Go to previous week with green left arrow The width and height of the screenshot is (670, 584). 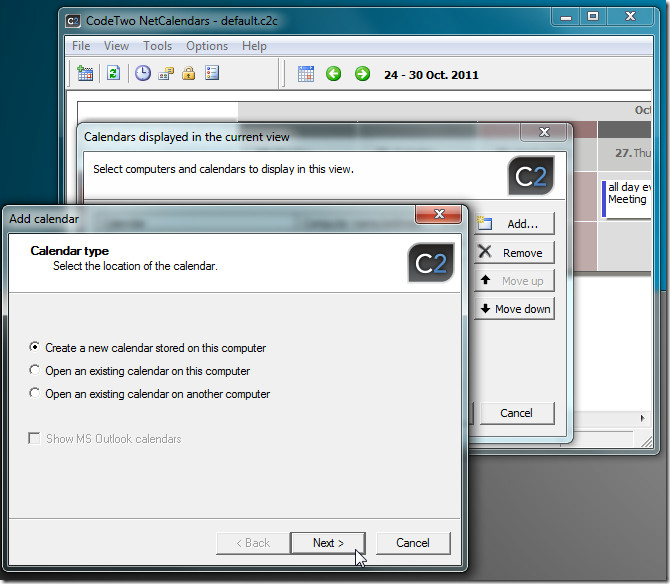click(333, 74)
